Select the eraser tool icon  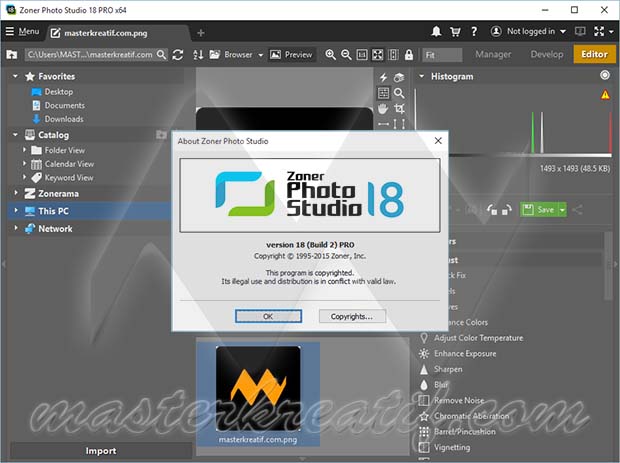(399, 77)
